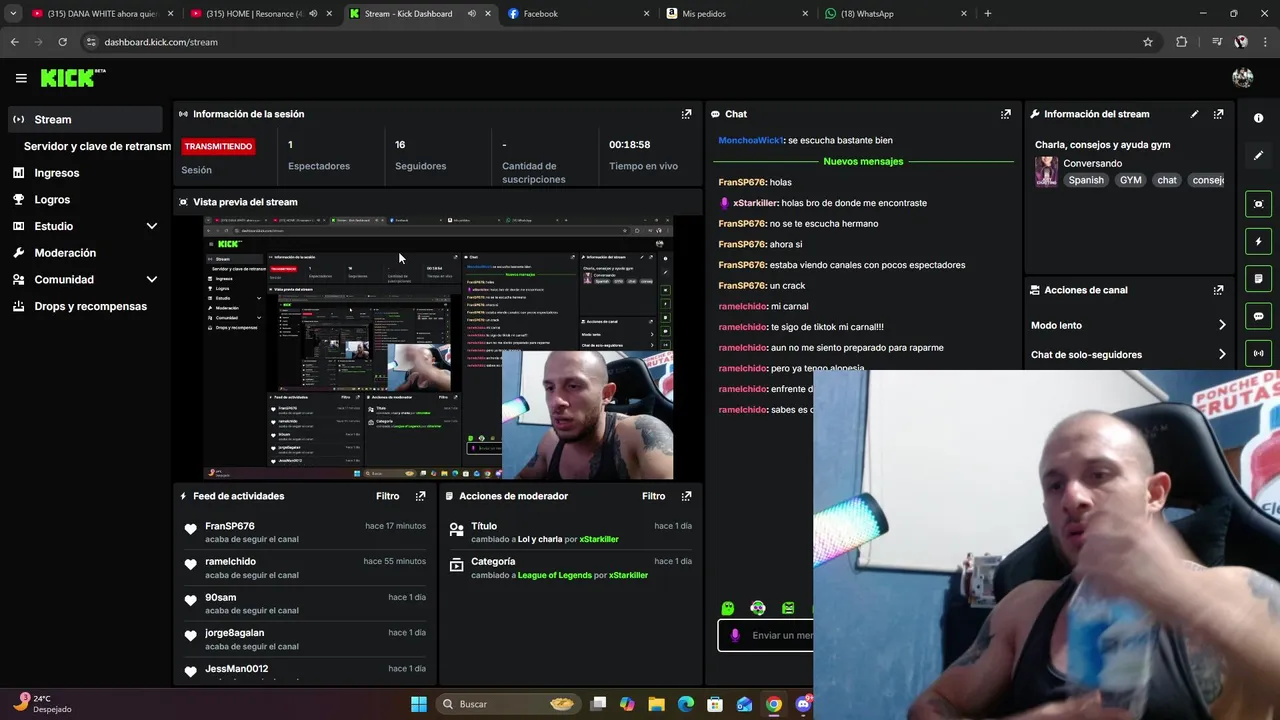Click the clown-face emote
Image resolution: width=1280 pixels, height=720 pixels.
click(758, 608)
